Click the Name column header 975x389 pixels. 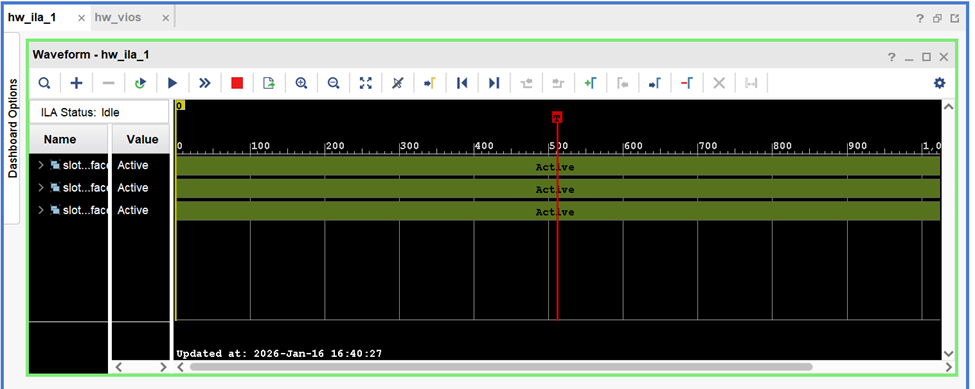click(x=68, y=139)
